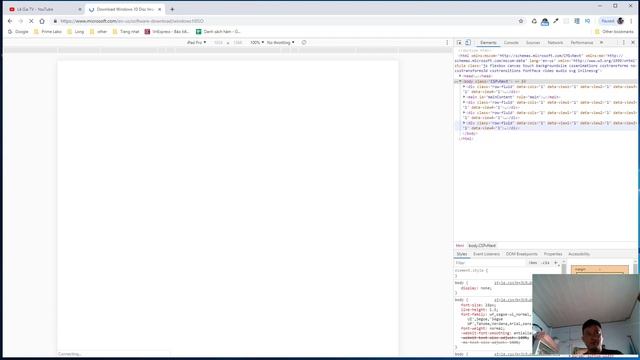Switch to the Styles pane tab
Screen dimensions: 640x360
point(462,254)
